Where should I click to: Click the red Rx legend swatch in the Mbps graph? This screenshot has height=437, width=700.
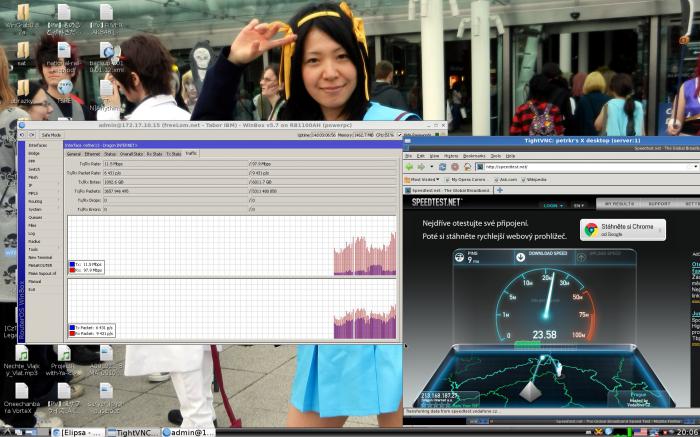point(72,270)
